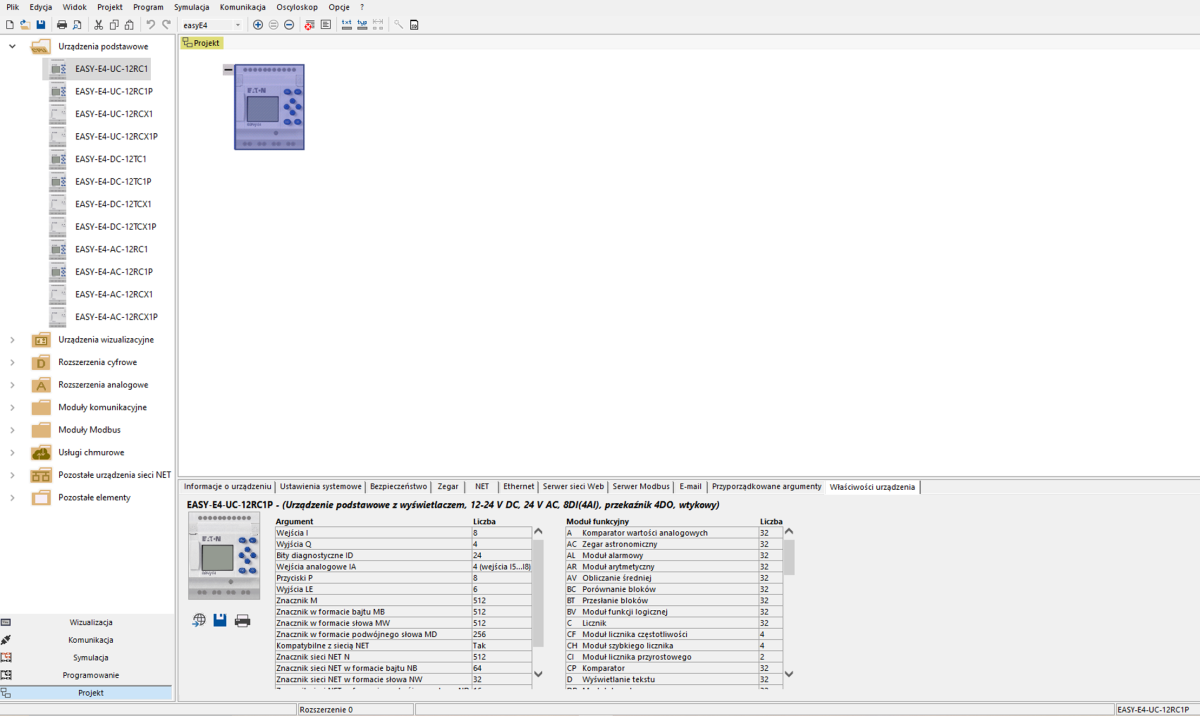This screenshot has width=1200, height=716.
Task: Click the blue save icon in device properties
Action: [220, 620]
